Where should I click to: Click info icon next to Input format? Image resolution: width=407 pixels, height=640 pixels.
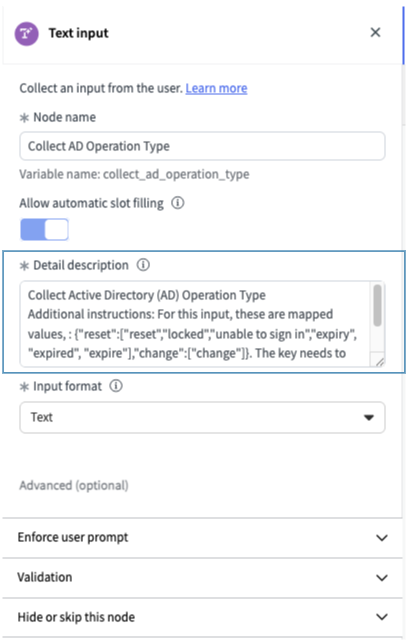(116, 386)
